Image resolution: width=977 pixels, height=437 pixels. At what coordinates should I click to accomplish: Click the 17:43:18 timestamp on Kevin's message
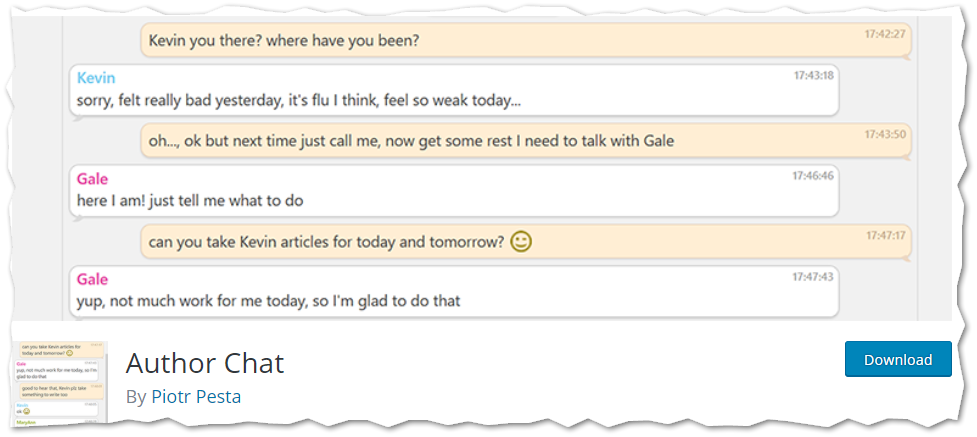click(x=813, y=75)
